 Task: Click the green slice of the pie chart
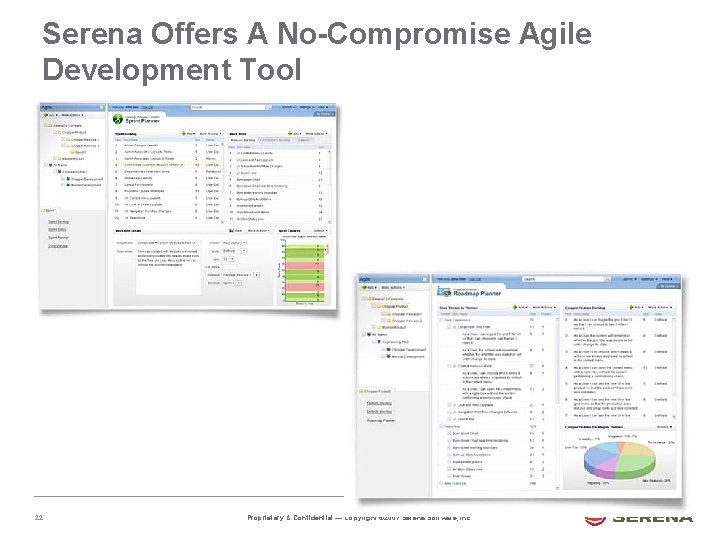[x=636, y=463]
